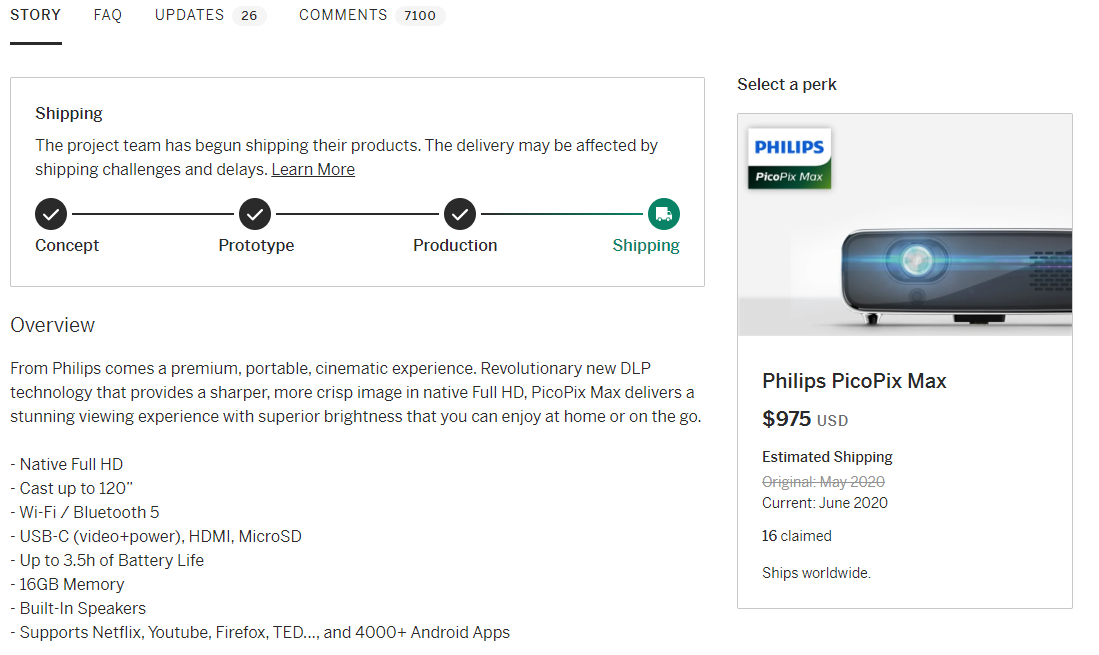
Task: Click the Production stage label
Action: point(455,245)
